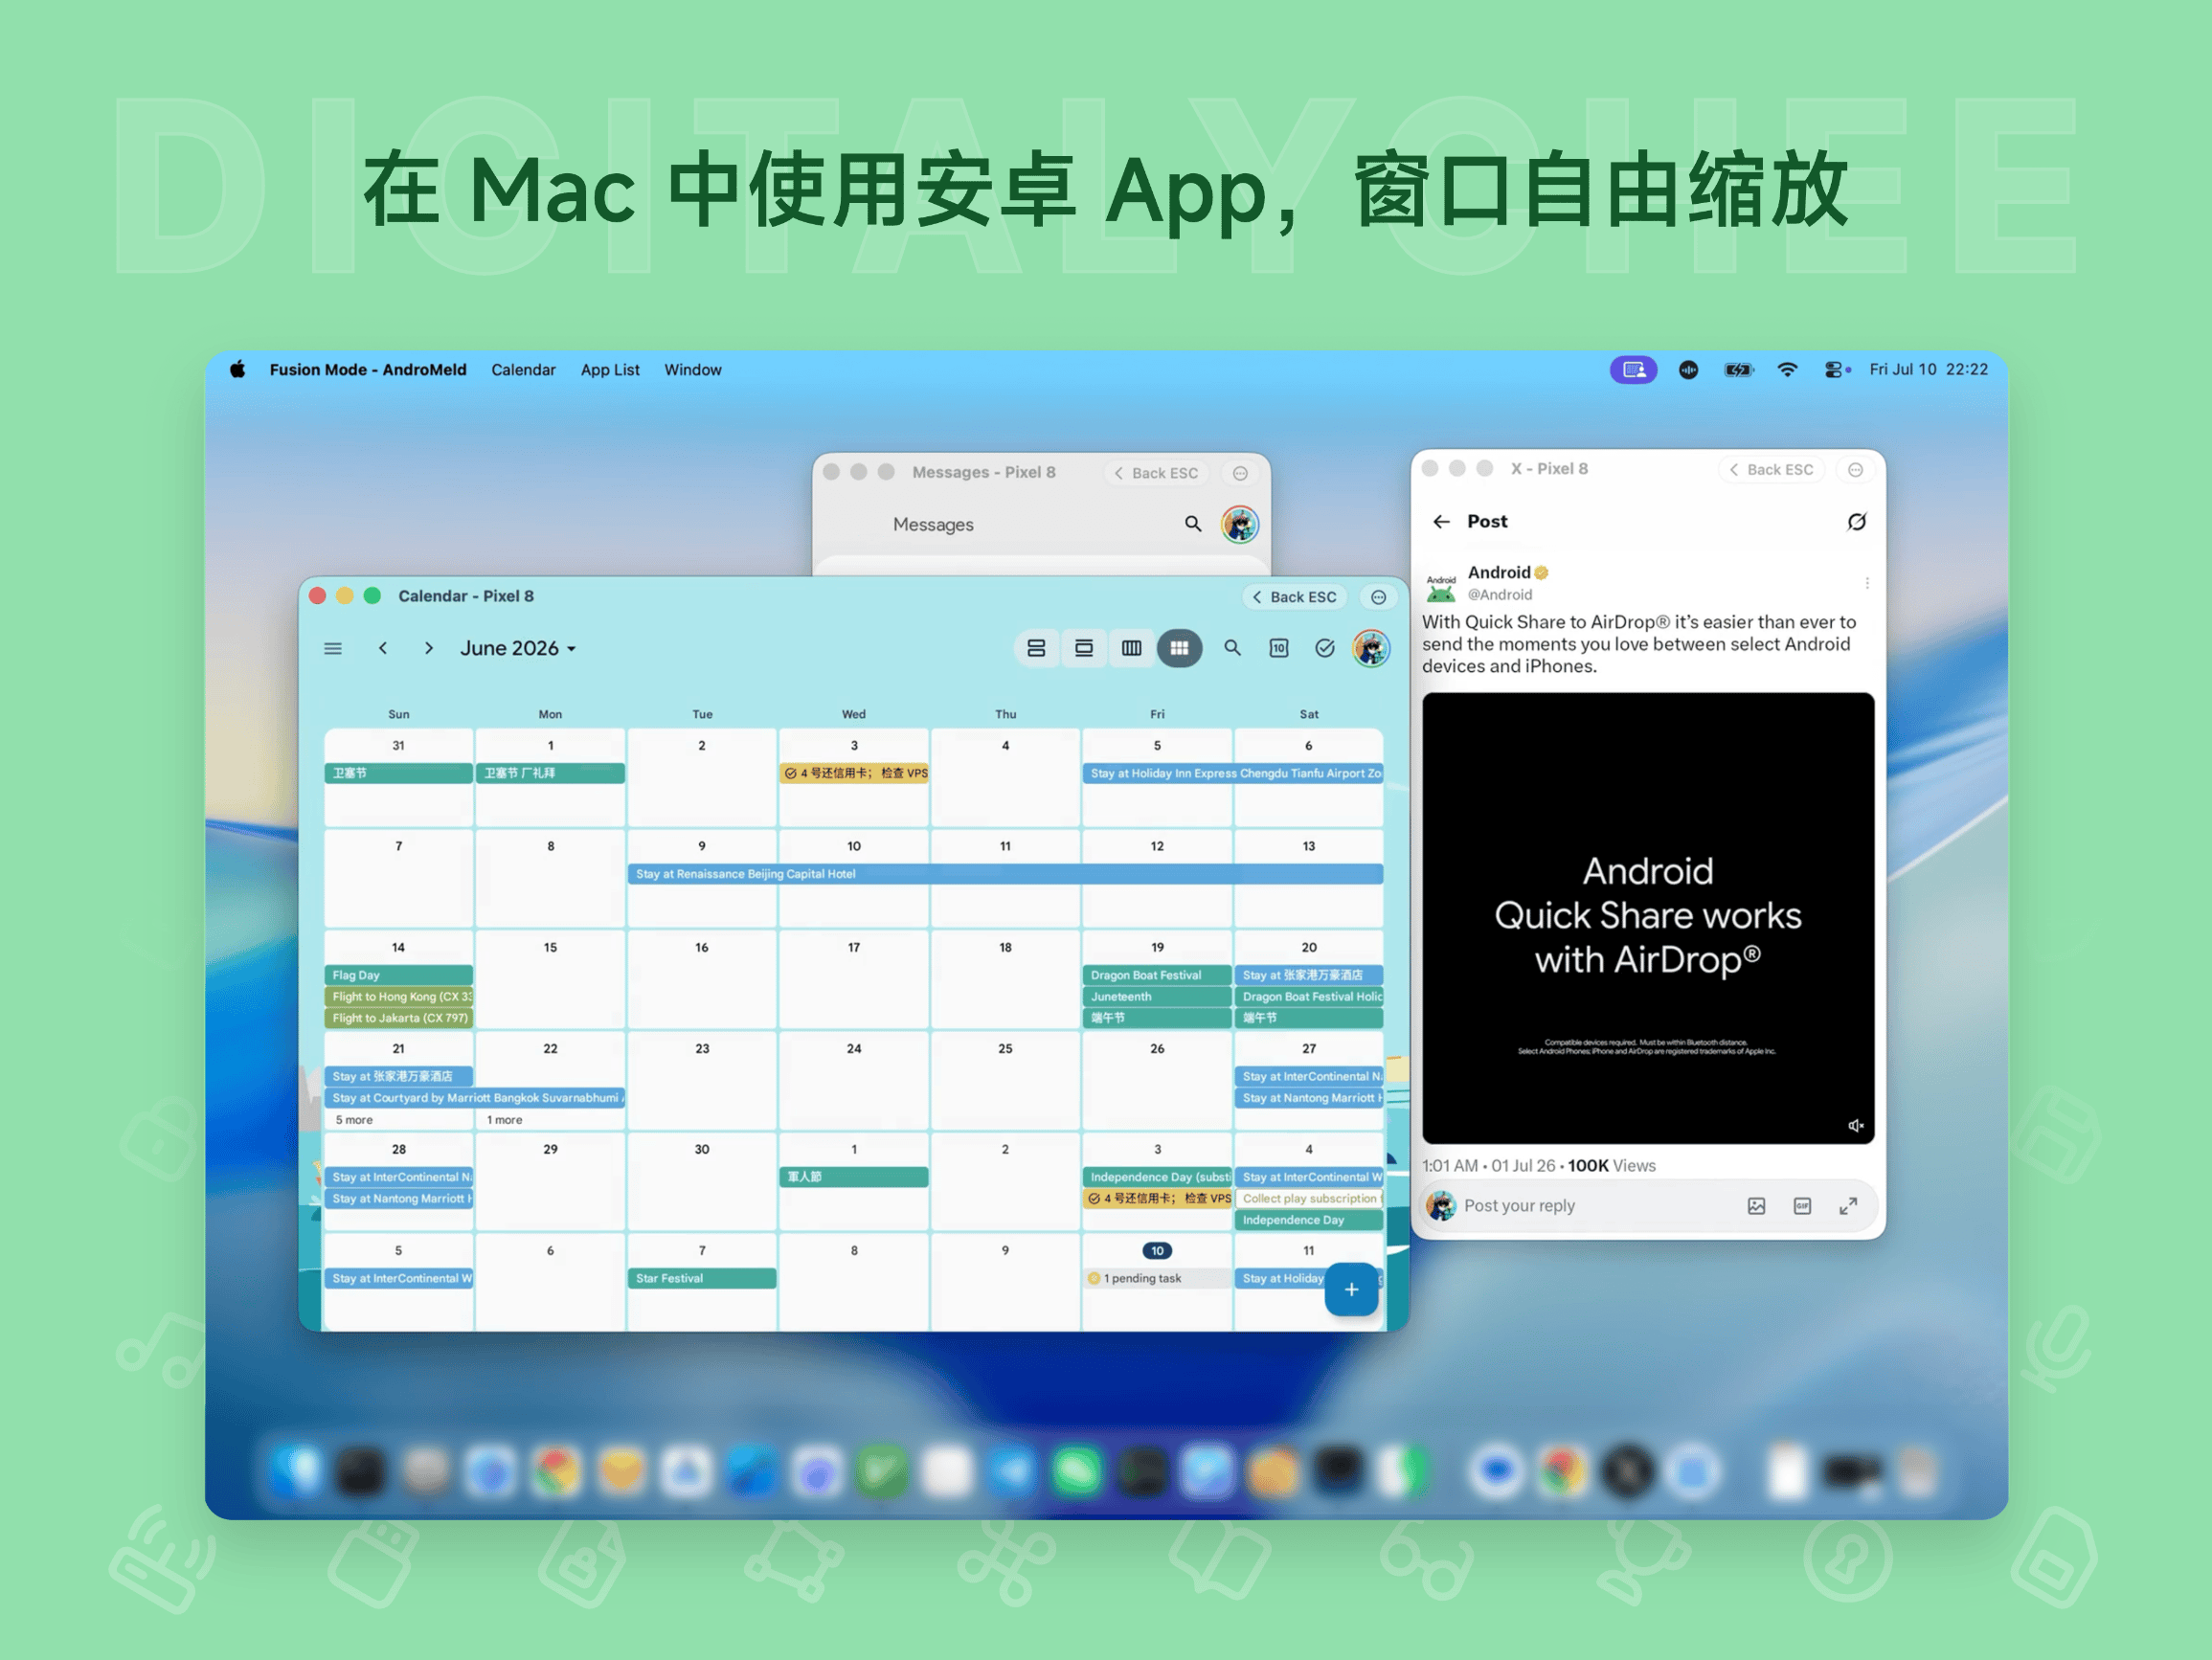The image size is (2212, 1660).
Task: Open Dragon Boat Festival event on June 19
Action: point(1157,975)
